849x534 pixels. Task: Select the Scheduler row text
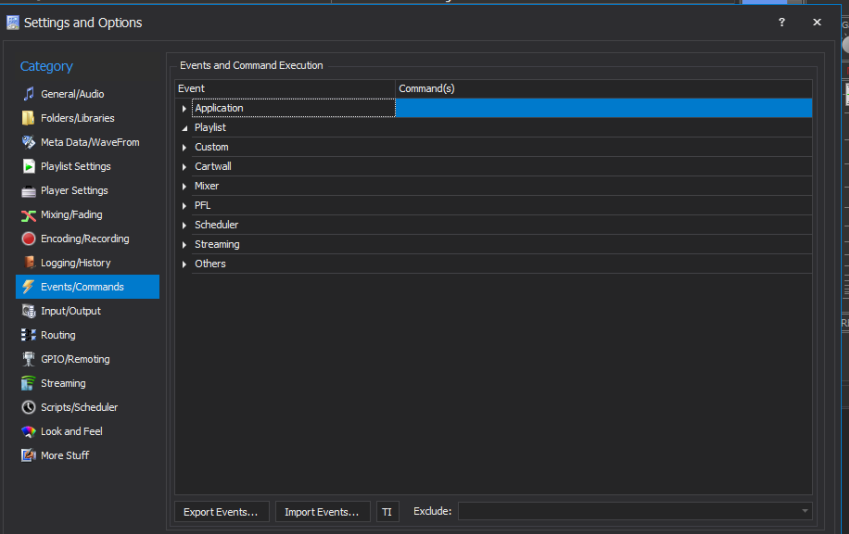pyautogui.click(x=217, y=225)
